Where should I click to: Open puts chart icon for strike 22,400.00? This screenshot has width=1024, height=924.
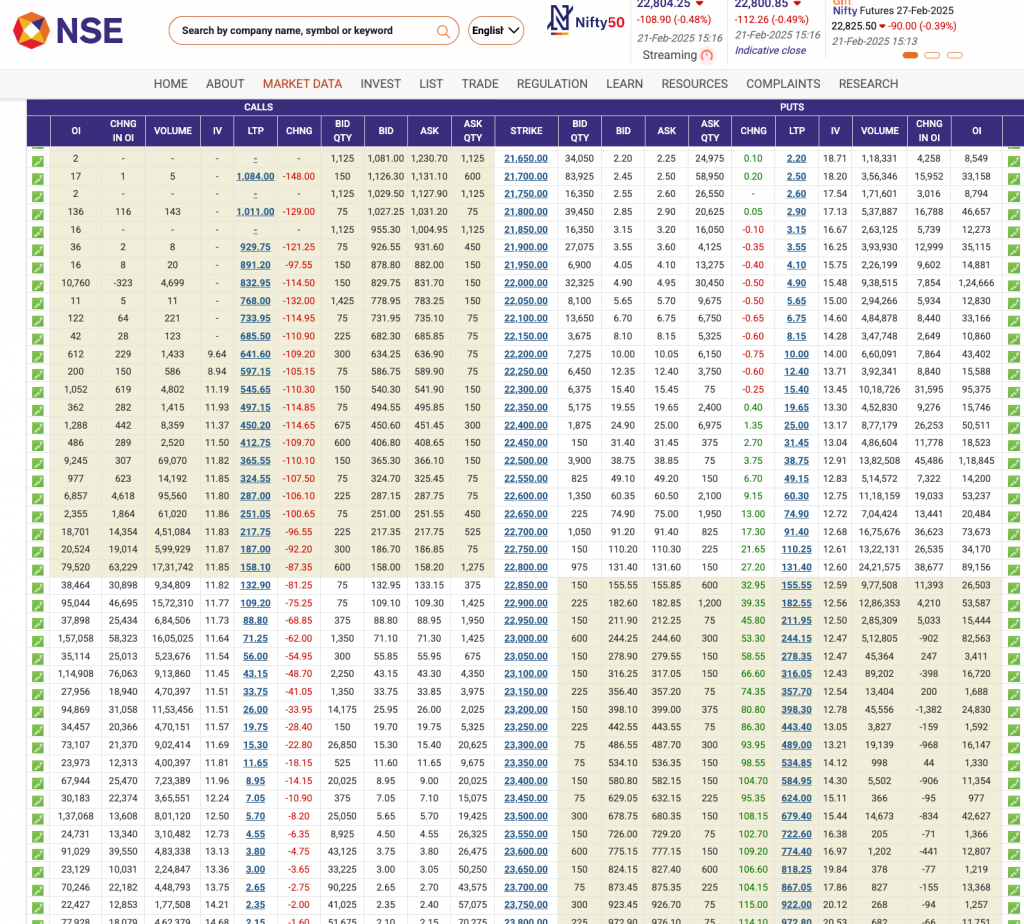pos(1014,428)
